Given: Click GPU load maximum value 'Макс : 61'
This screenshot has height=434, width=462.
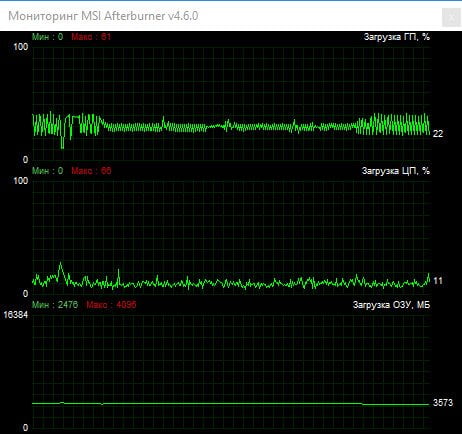Looking at the screenshot, I should [91, 37].
